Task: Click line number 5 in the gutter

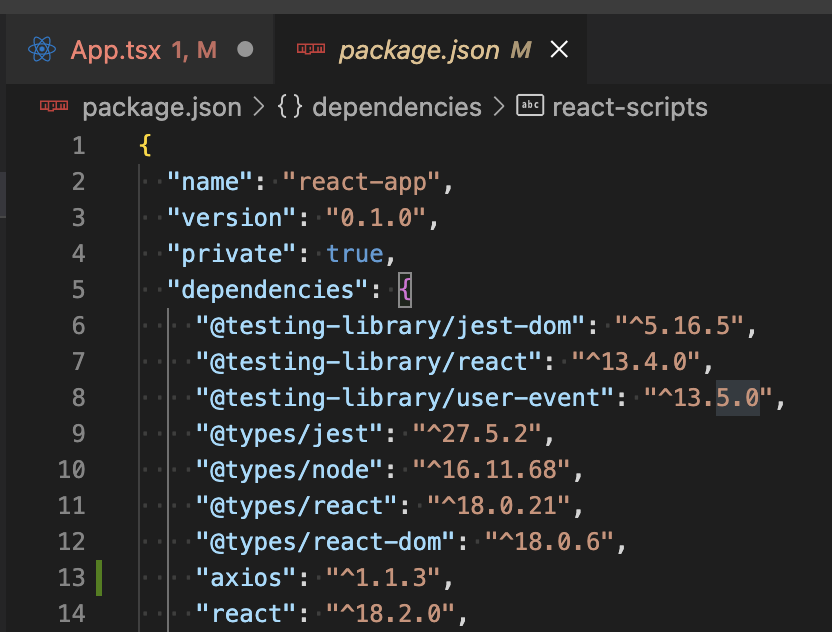Action: coord(79,289)
